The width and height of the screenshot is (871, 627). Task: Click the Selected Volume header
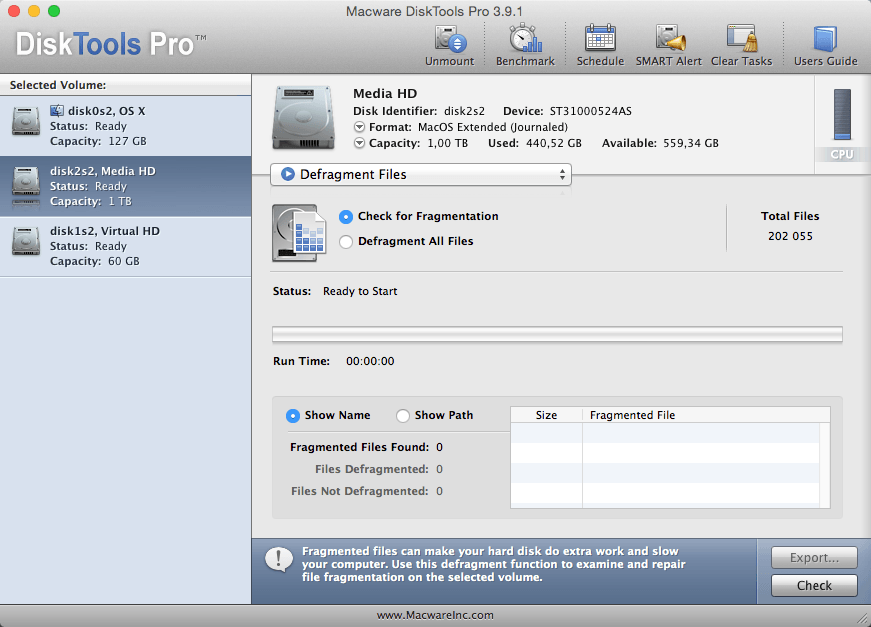pyautogui.click(x=58, y=85)
